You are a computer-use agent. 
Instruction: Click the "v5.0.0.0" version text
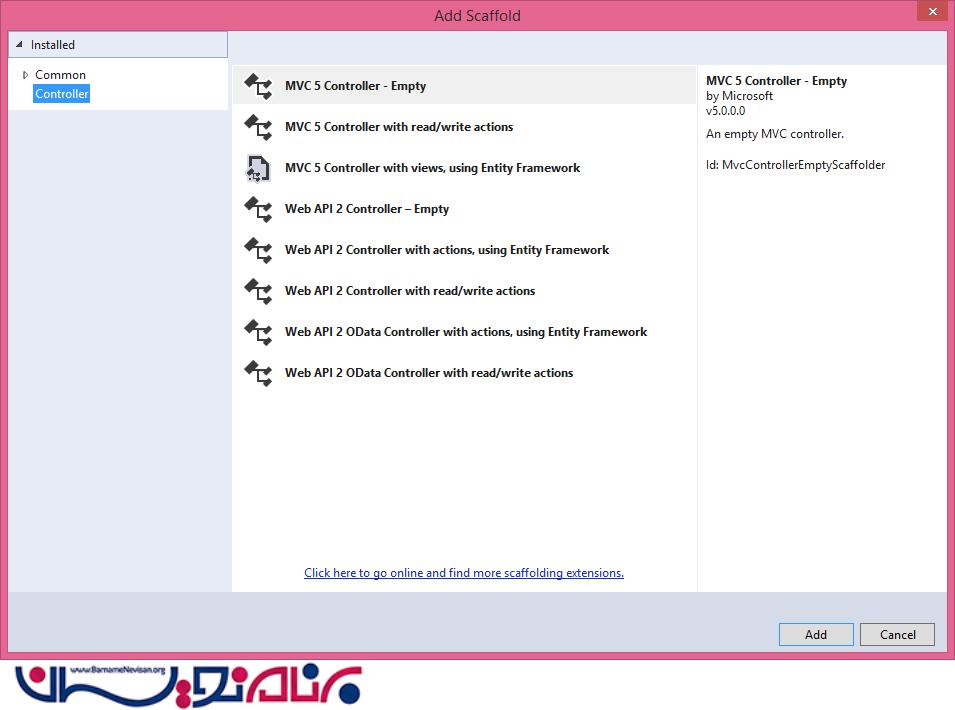click(x=725, y=111)
